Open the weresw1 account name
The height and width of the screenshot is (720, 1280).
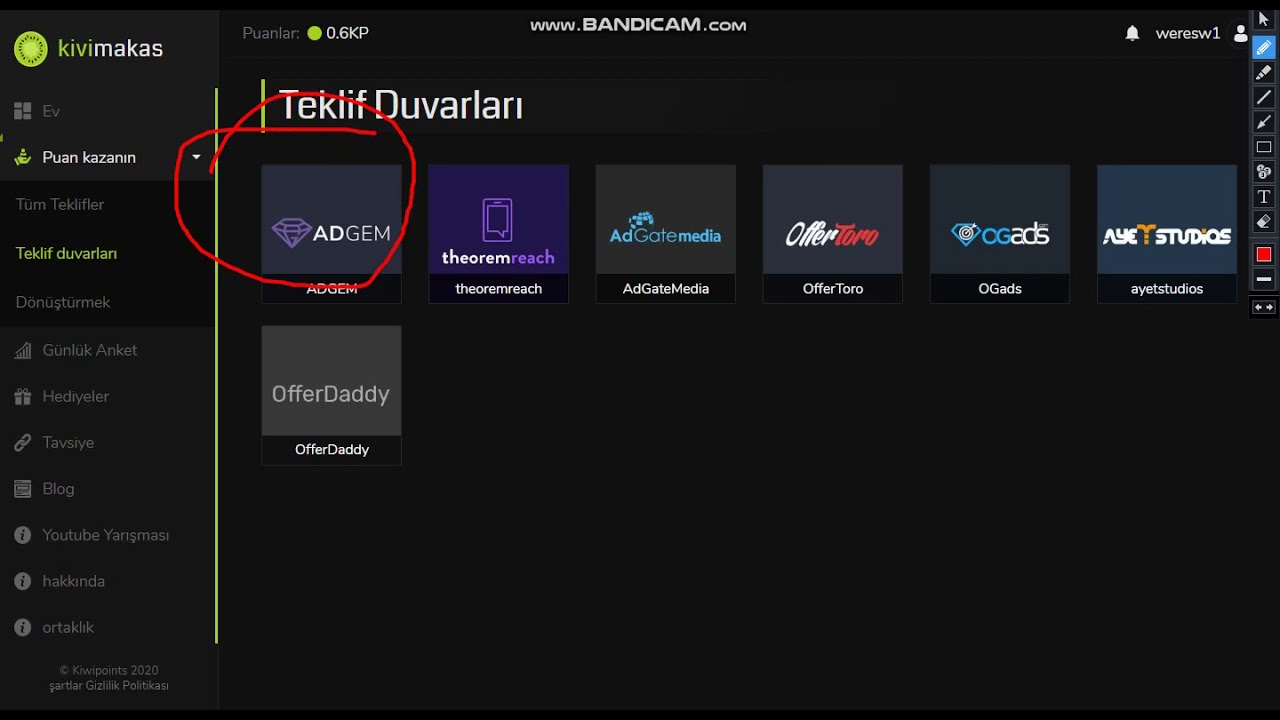(1188, 33)
